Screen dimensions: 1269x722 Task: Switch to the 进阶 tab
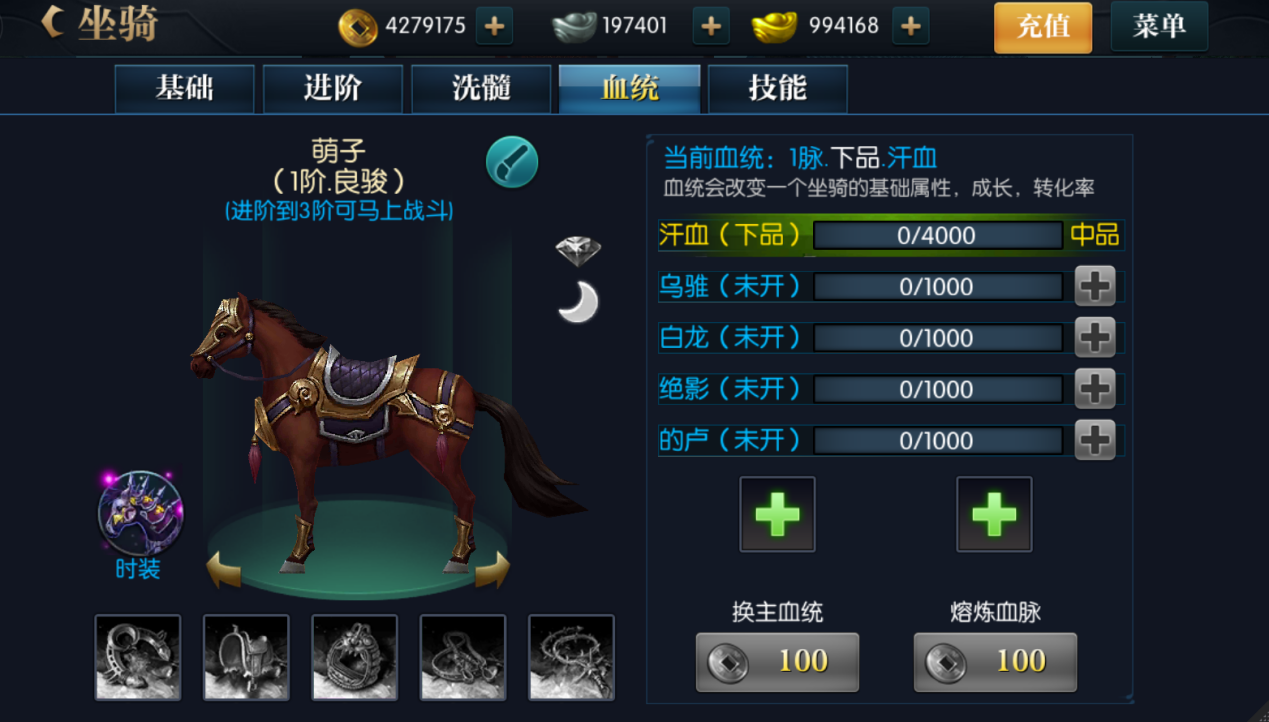[x=333, y=89]
